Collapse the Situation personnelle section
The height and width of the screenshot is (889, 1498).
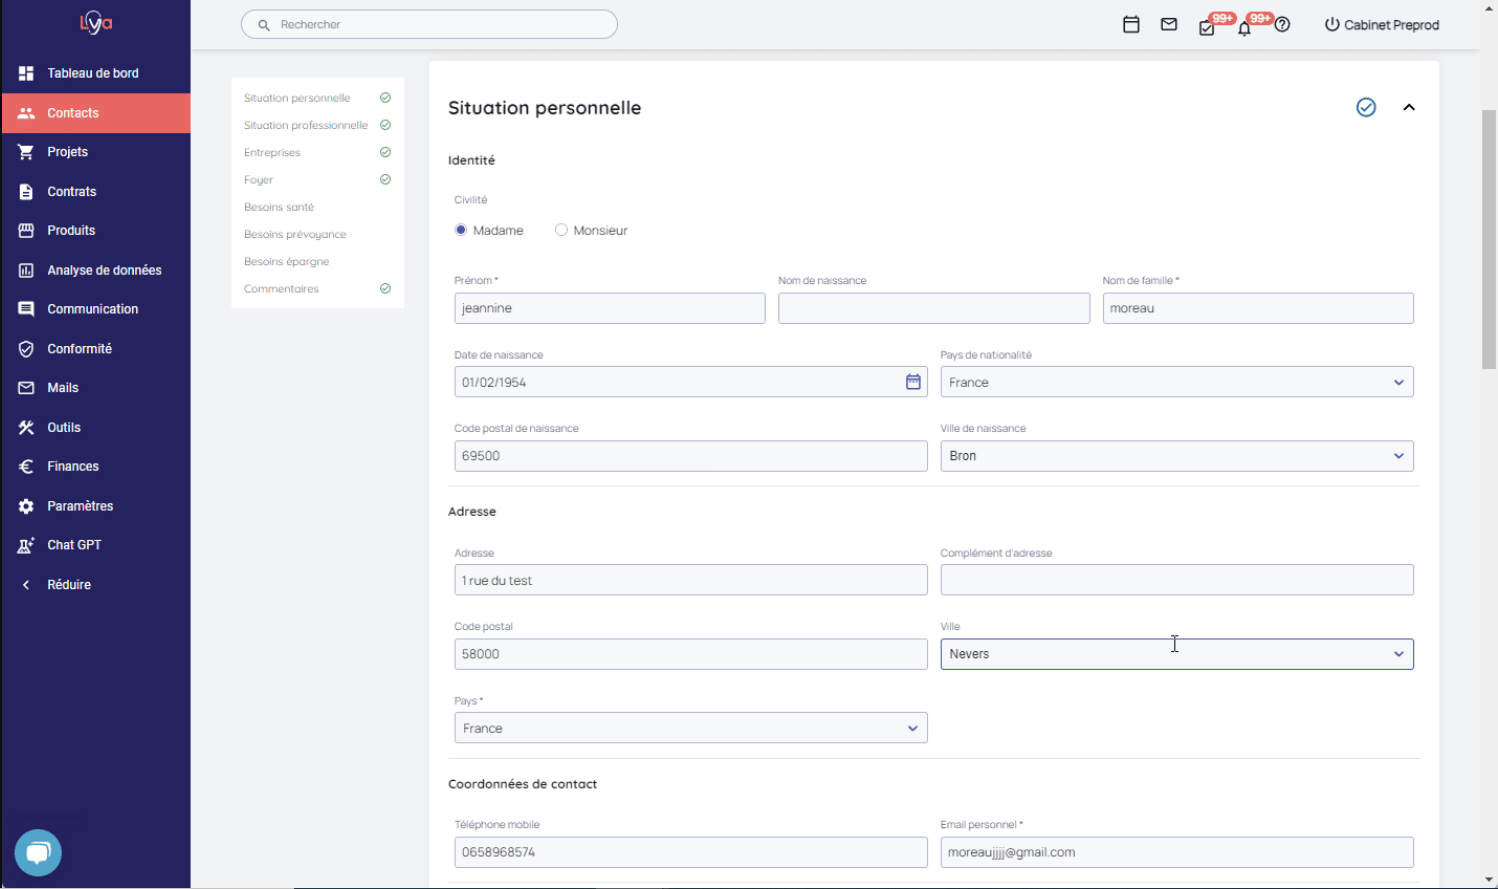[x=1409, y=107]
